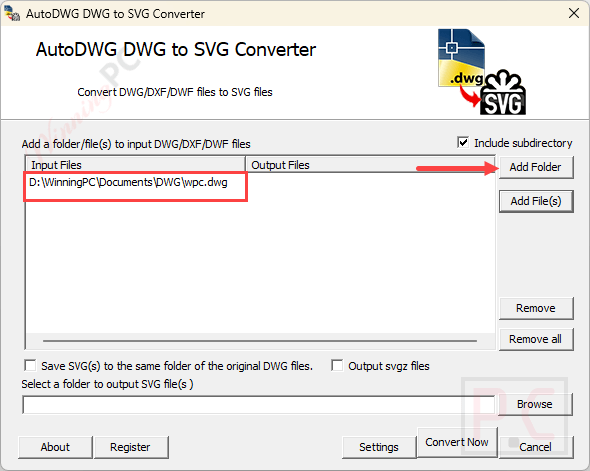
Task: Select the wpc.dwg input file row
Action: tap(128, 182)
